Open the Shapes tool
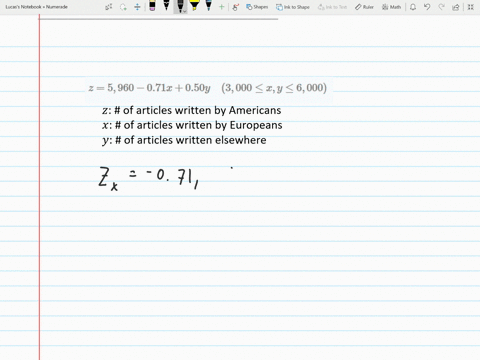This screenshot has height=360, width=480. click(257, 7)
